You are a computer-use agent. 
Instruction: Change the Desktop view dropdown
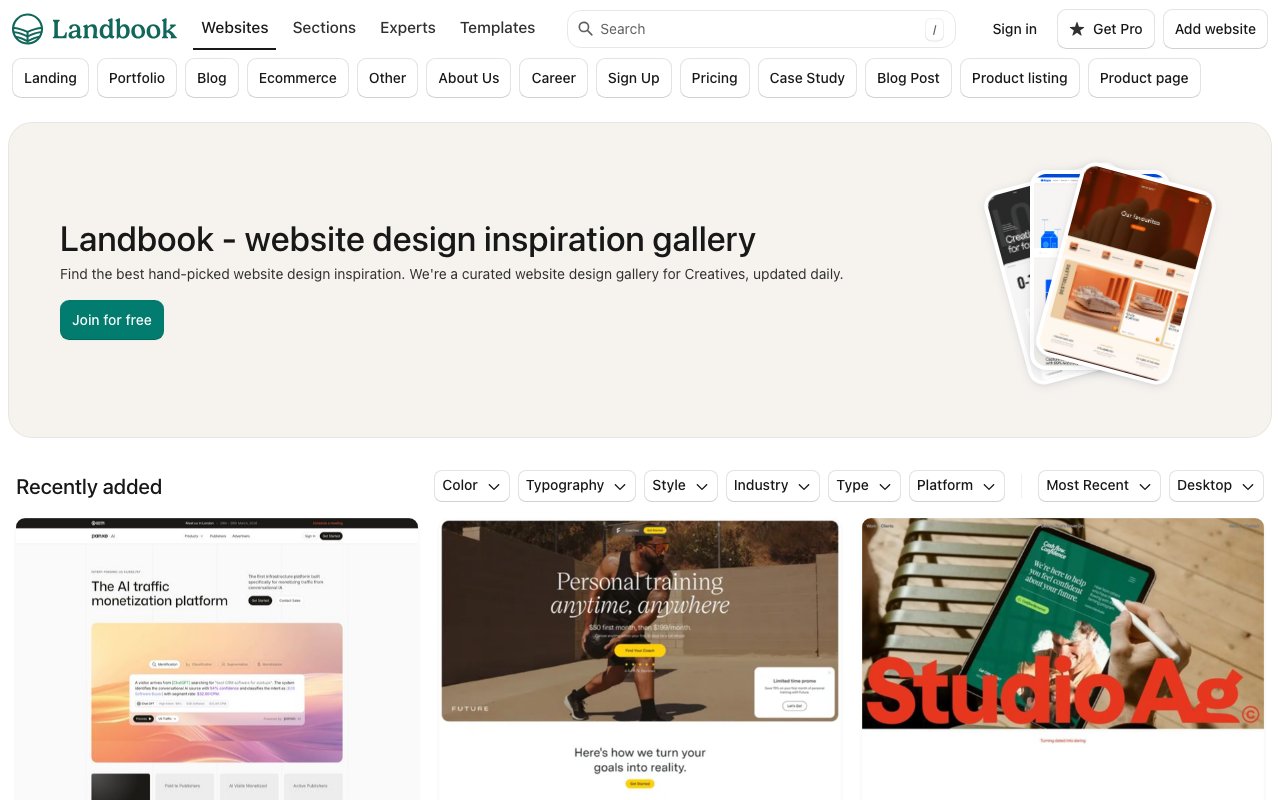point(1216,485)
